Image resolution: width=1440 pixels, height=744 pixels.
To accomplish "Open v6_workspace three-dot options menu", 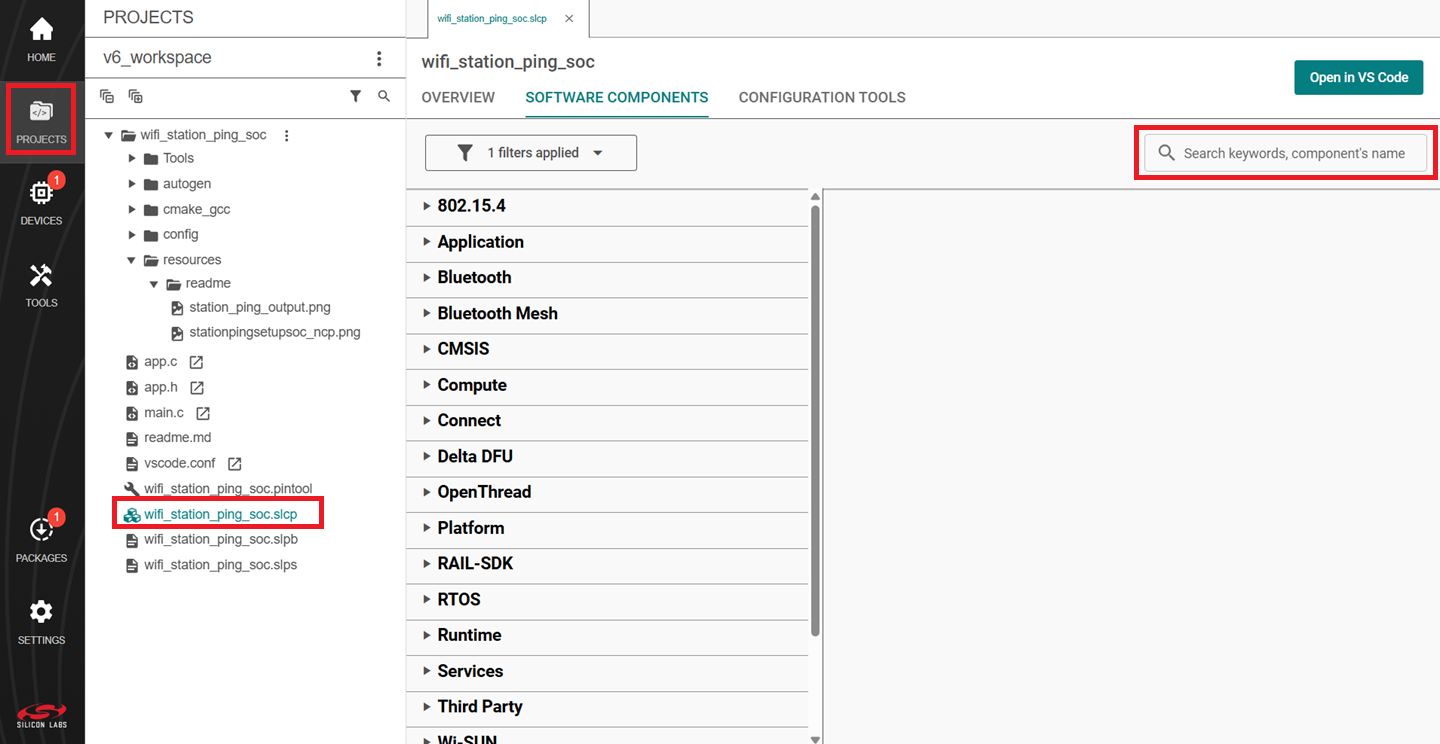I will coord(379,58).
